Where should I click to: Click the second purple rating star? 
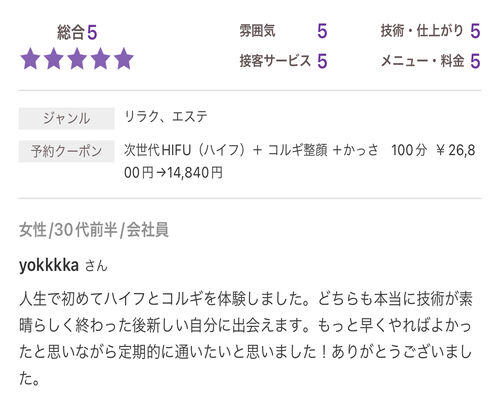click(x=54, y=59)
